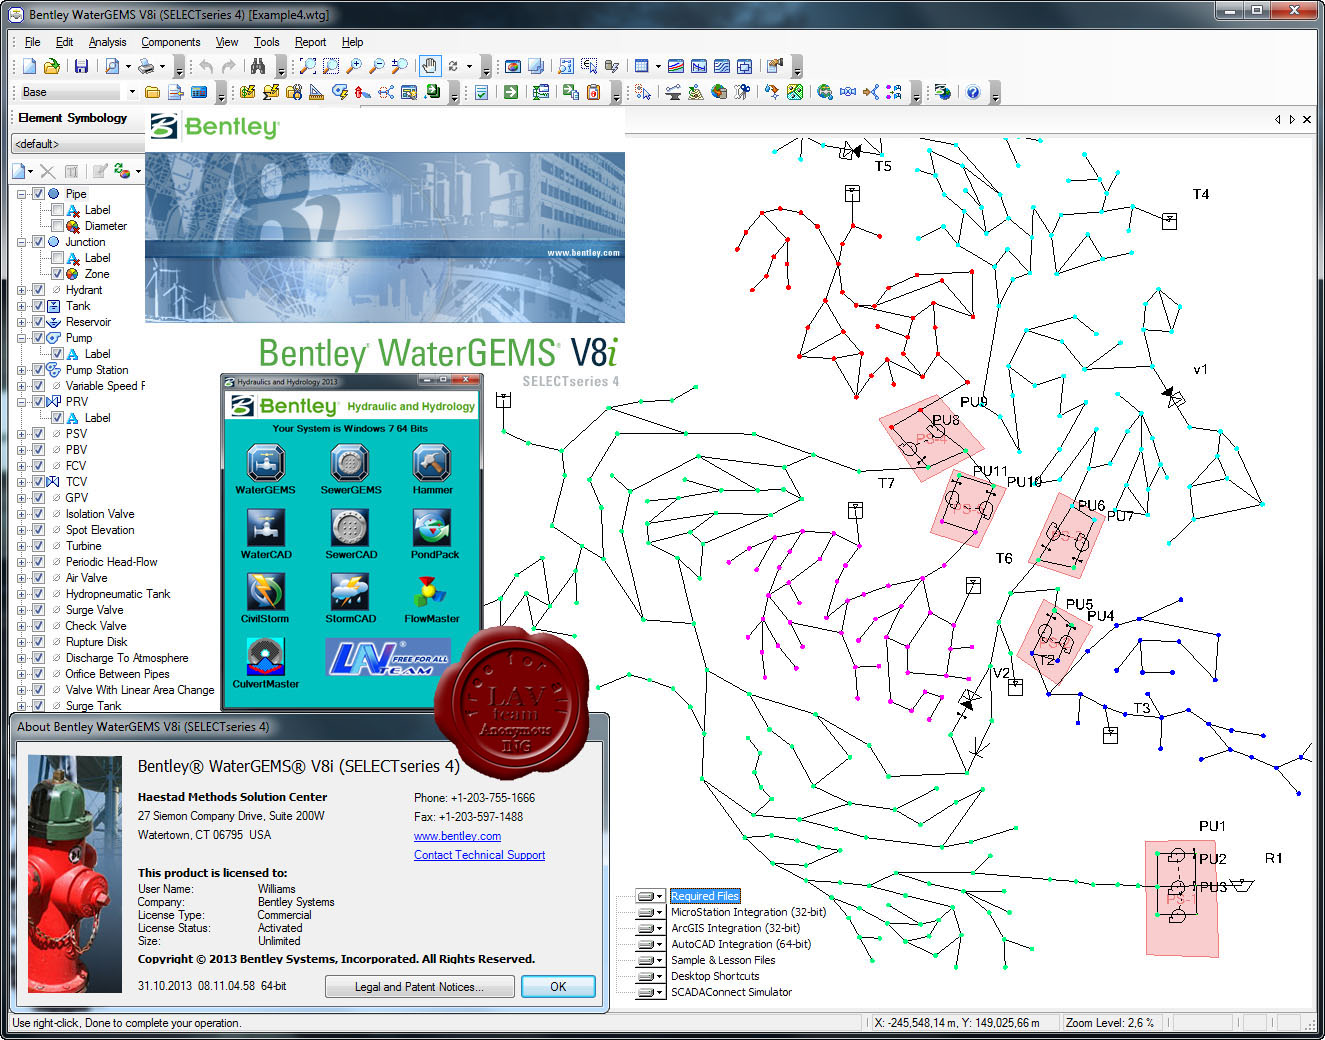
Task: Open the FlexTables grid icon
Action: pyautogui.click(x=642, y=66)
